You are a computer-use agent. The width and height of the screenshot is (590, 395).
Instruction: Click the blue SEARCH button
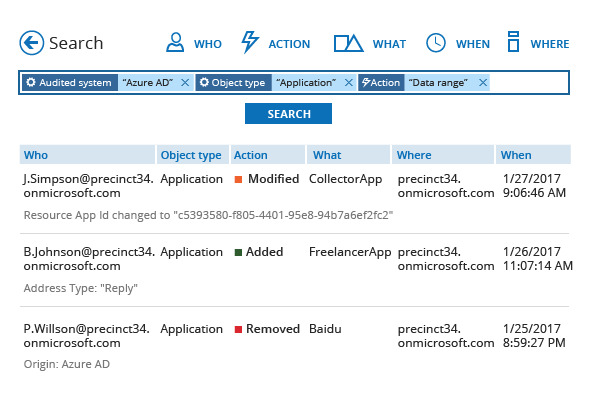[x=288, y=114]
